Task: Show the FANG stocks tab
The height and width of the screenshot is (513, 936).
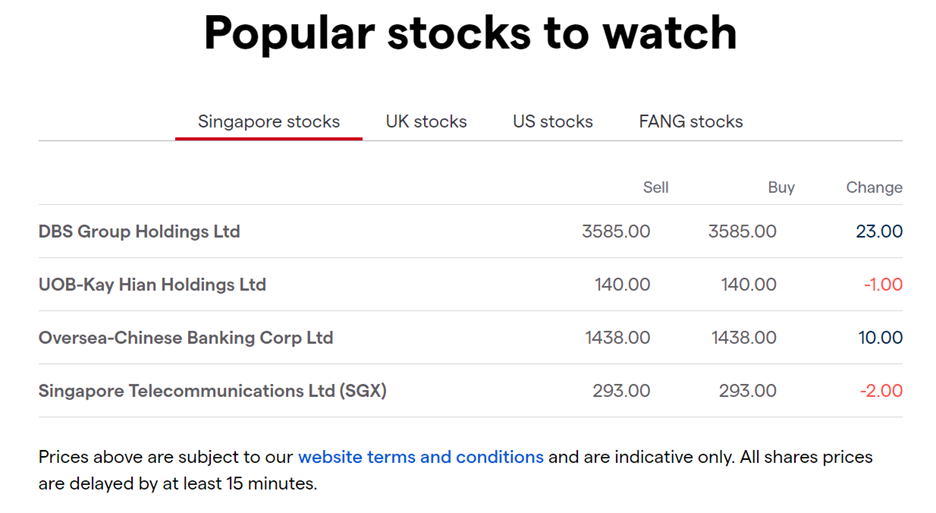Action: (691, 122)
